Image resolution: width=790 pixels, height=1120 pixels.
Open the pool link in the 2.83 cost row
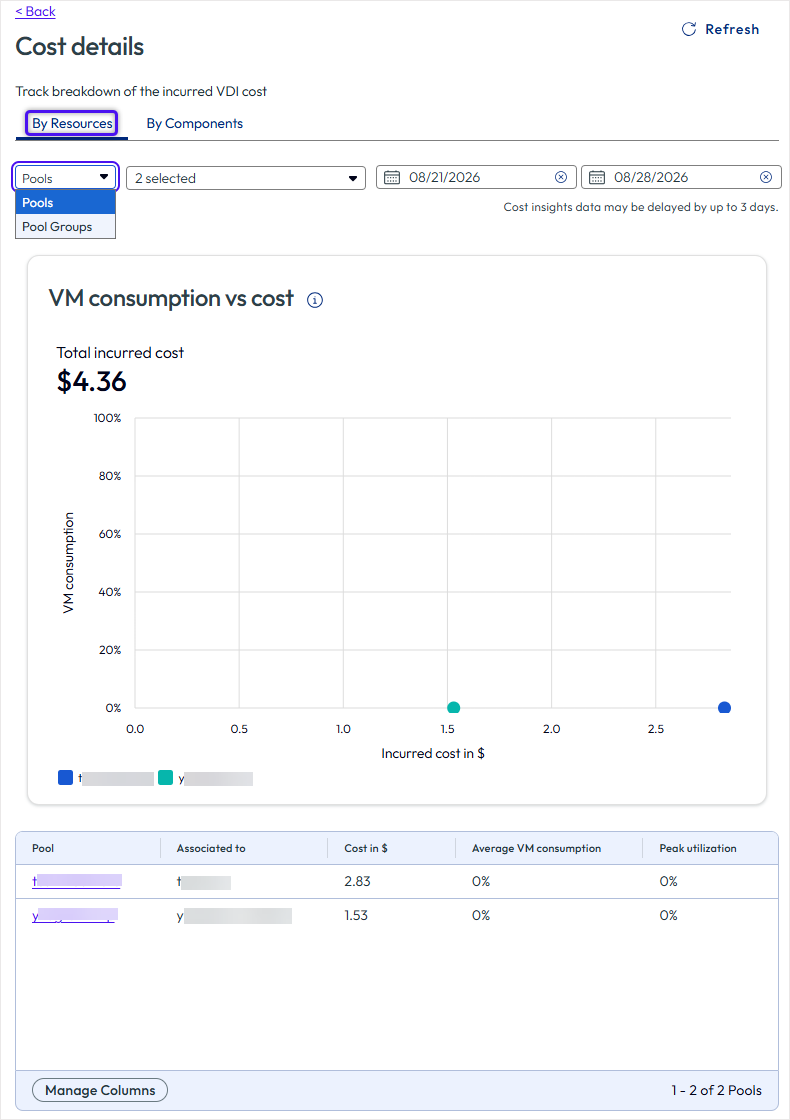[76, 881]
